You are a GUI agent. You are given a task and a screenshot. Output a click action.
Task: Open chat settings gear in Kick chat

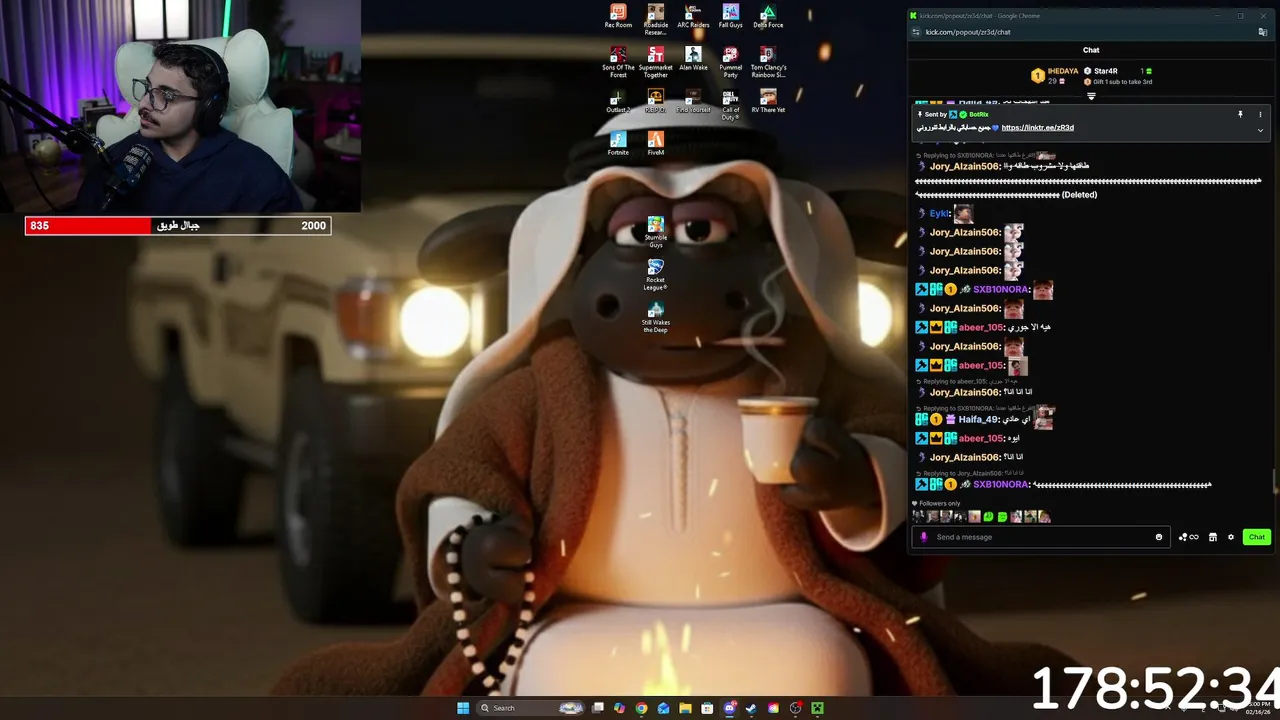click(1231, 537)
